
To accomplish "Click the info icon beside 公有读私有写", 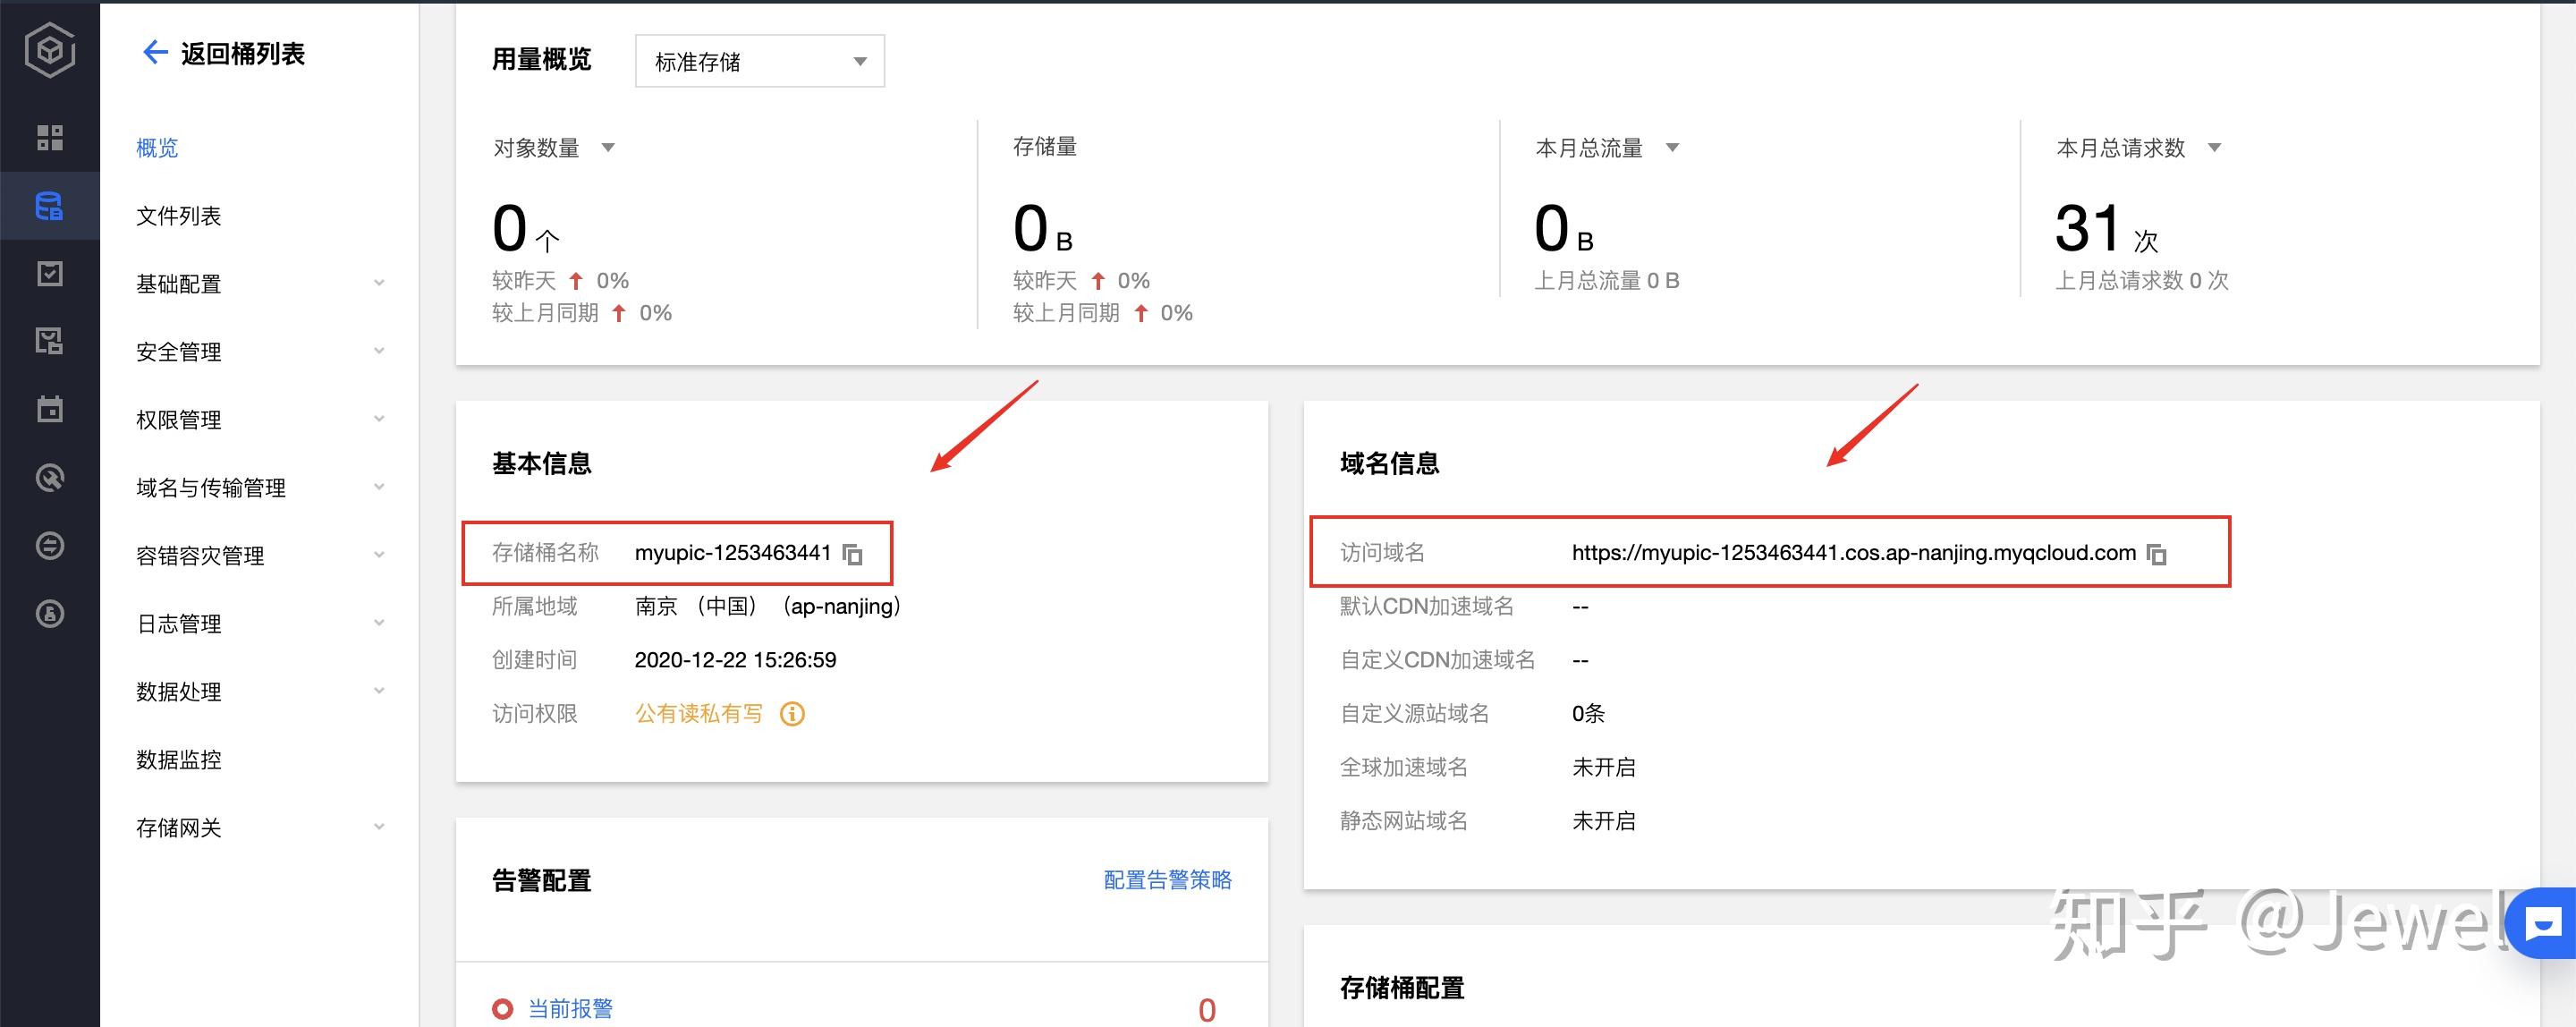I will [791, 714].
